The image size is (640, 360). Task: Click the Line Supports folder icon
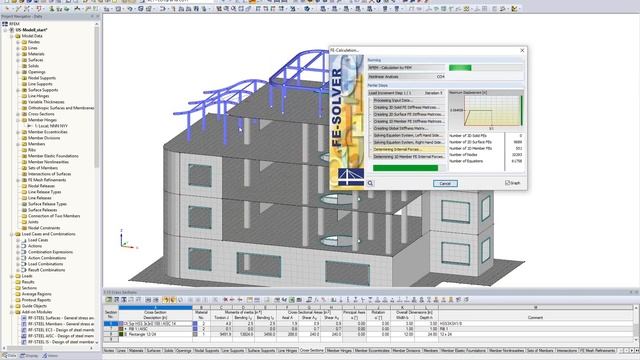click(24, 84)
